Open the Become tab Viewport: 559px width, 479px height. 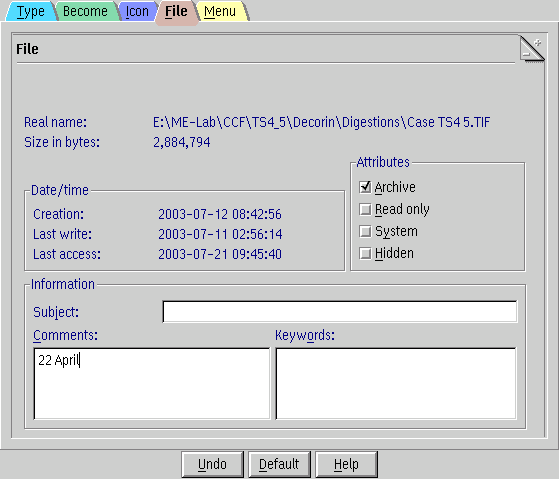86,11
